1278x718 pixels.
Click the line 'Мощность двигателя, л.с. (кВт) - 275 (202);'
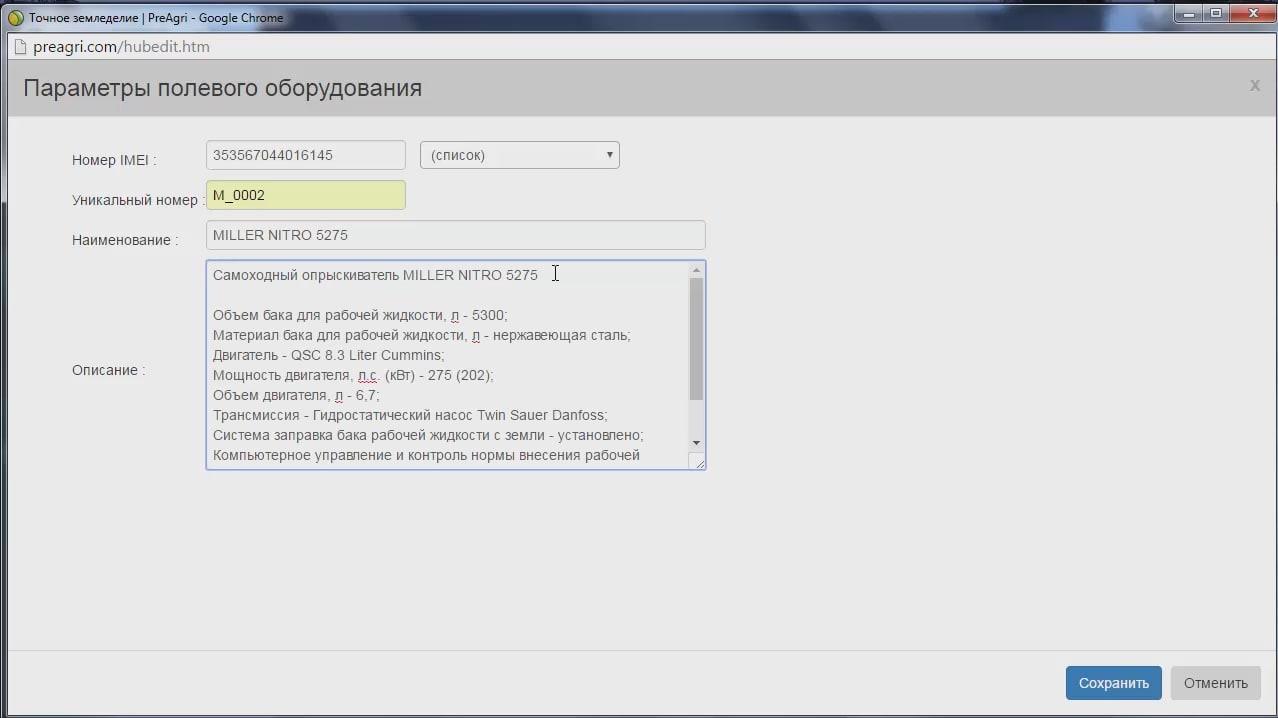353,375
